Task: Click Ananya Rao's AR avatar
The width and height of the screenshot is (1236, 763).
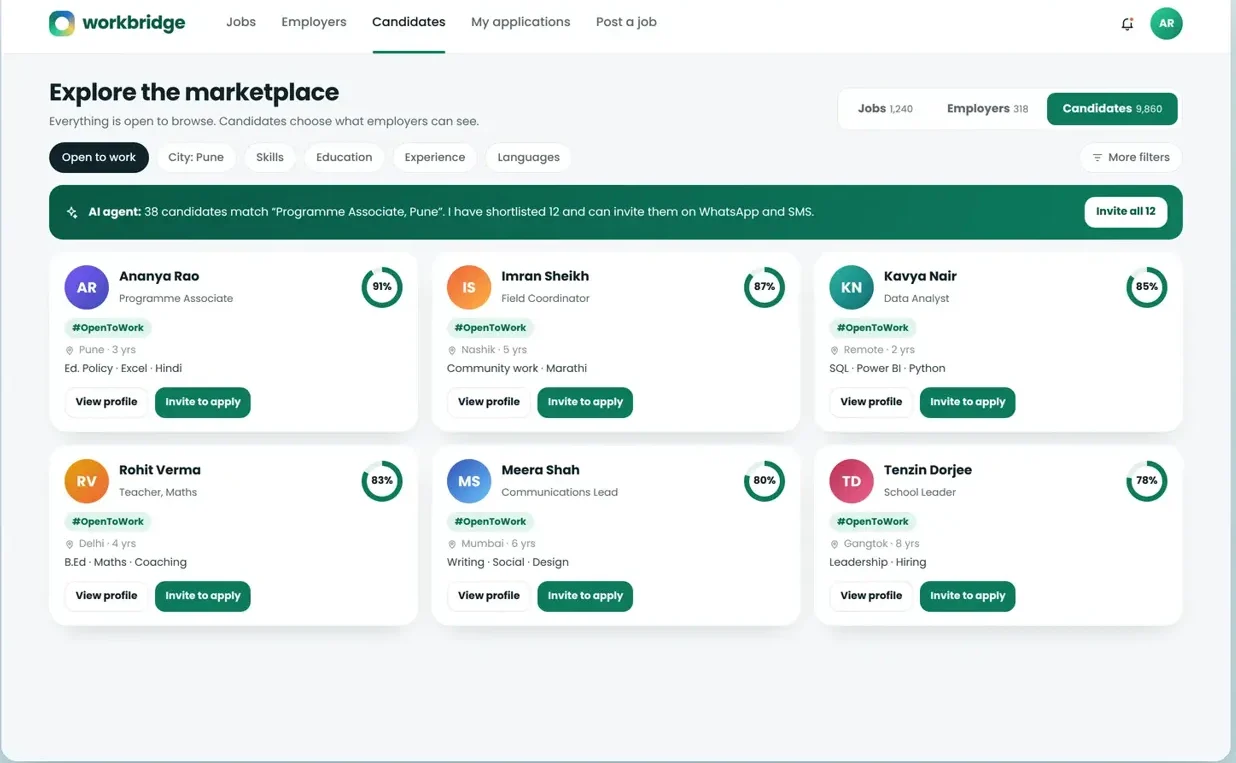Action: click(87, 287)
